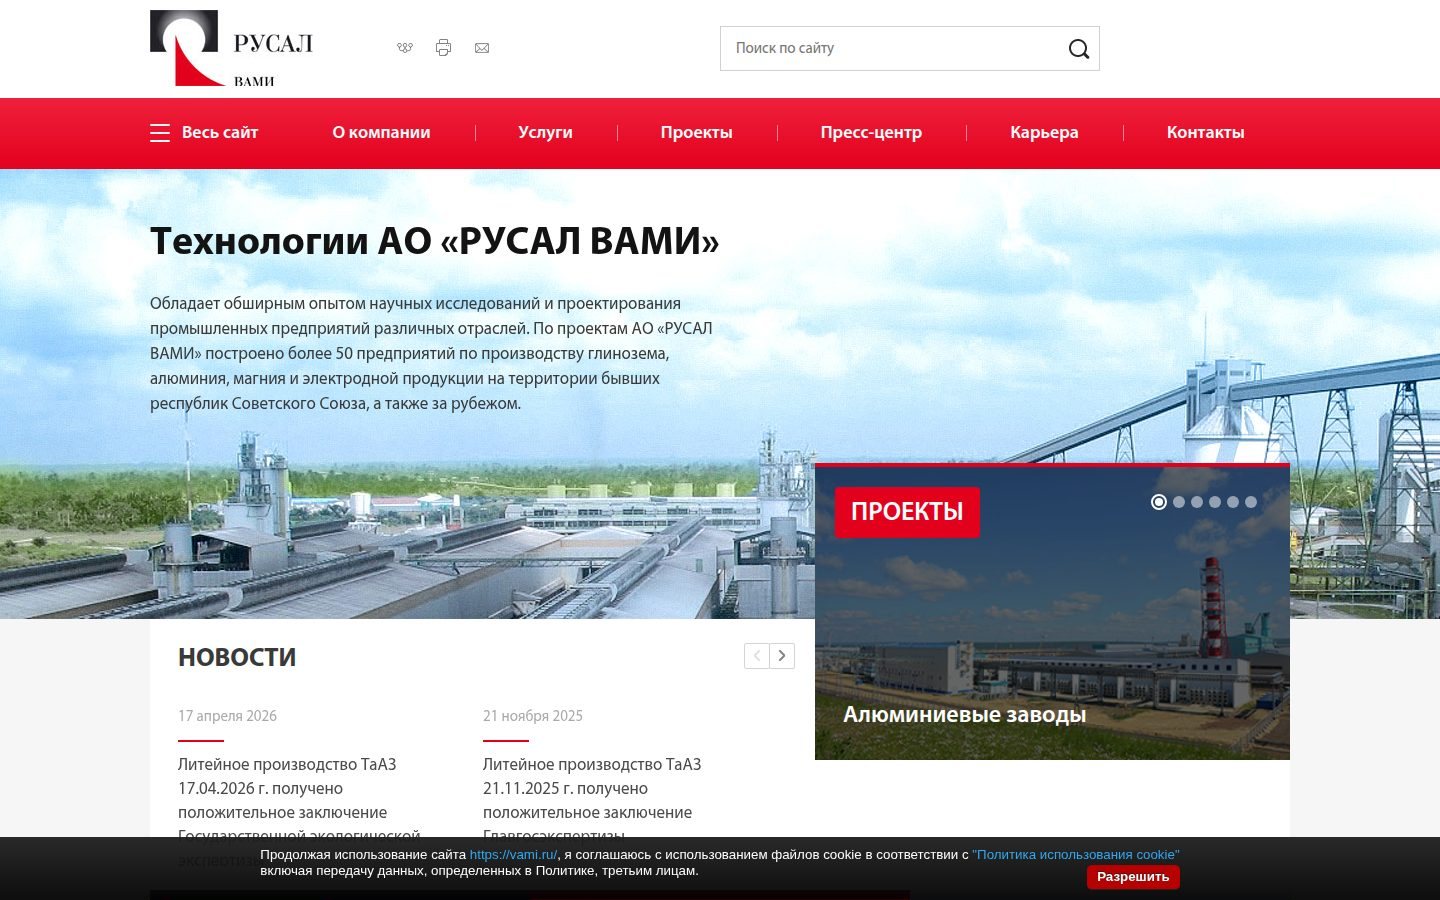Viewport: 1440px width, 900px height.
Task: Open the 'Контакты' menu item
Action: coord(1205,133)
